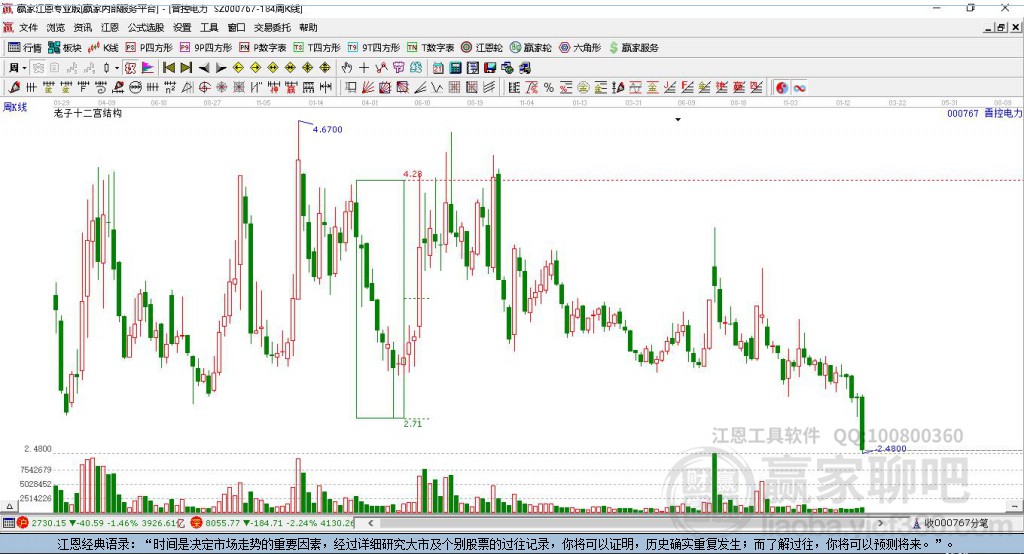Select the angle line tool
This screenshot has width=1024, height=554.
pyautogui.click(x=421, y=88)
